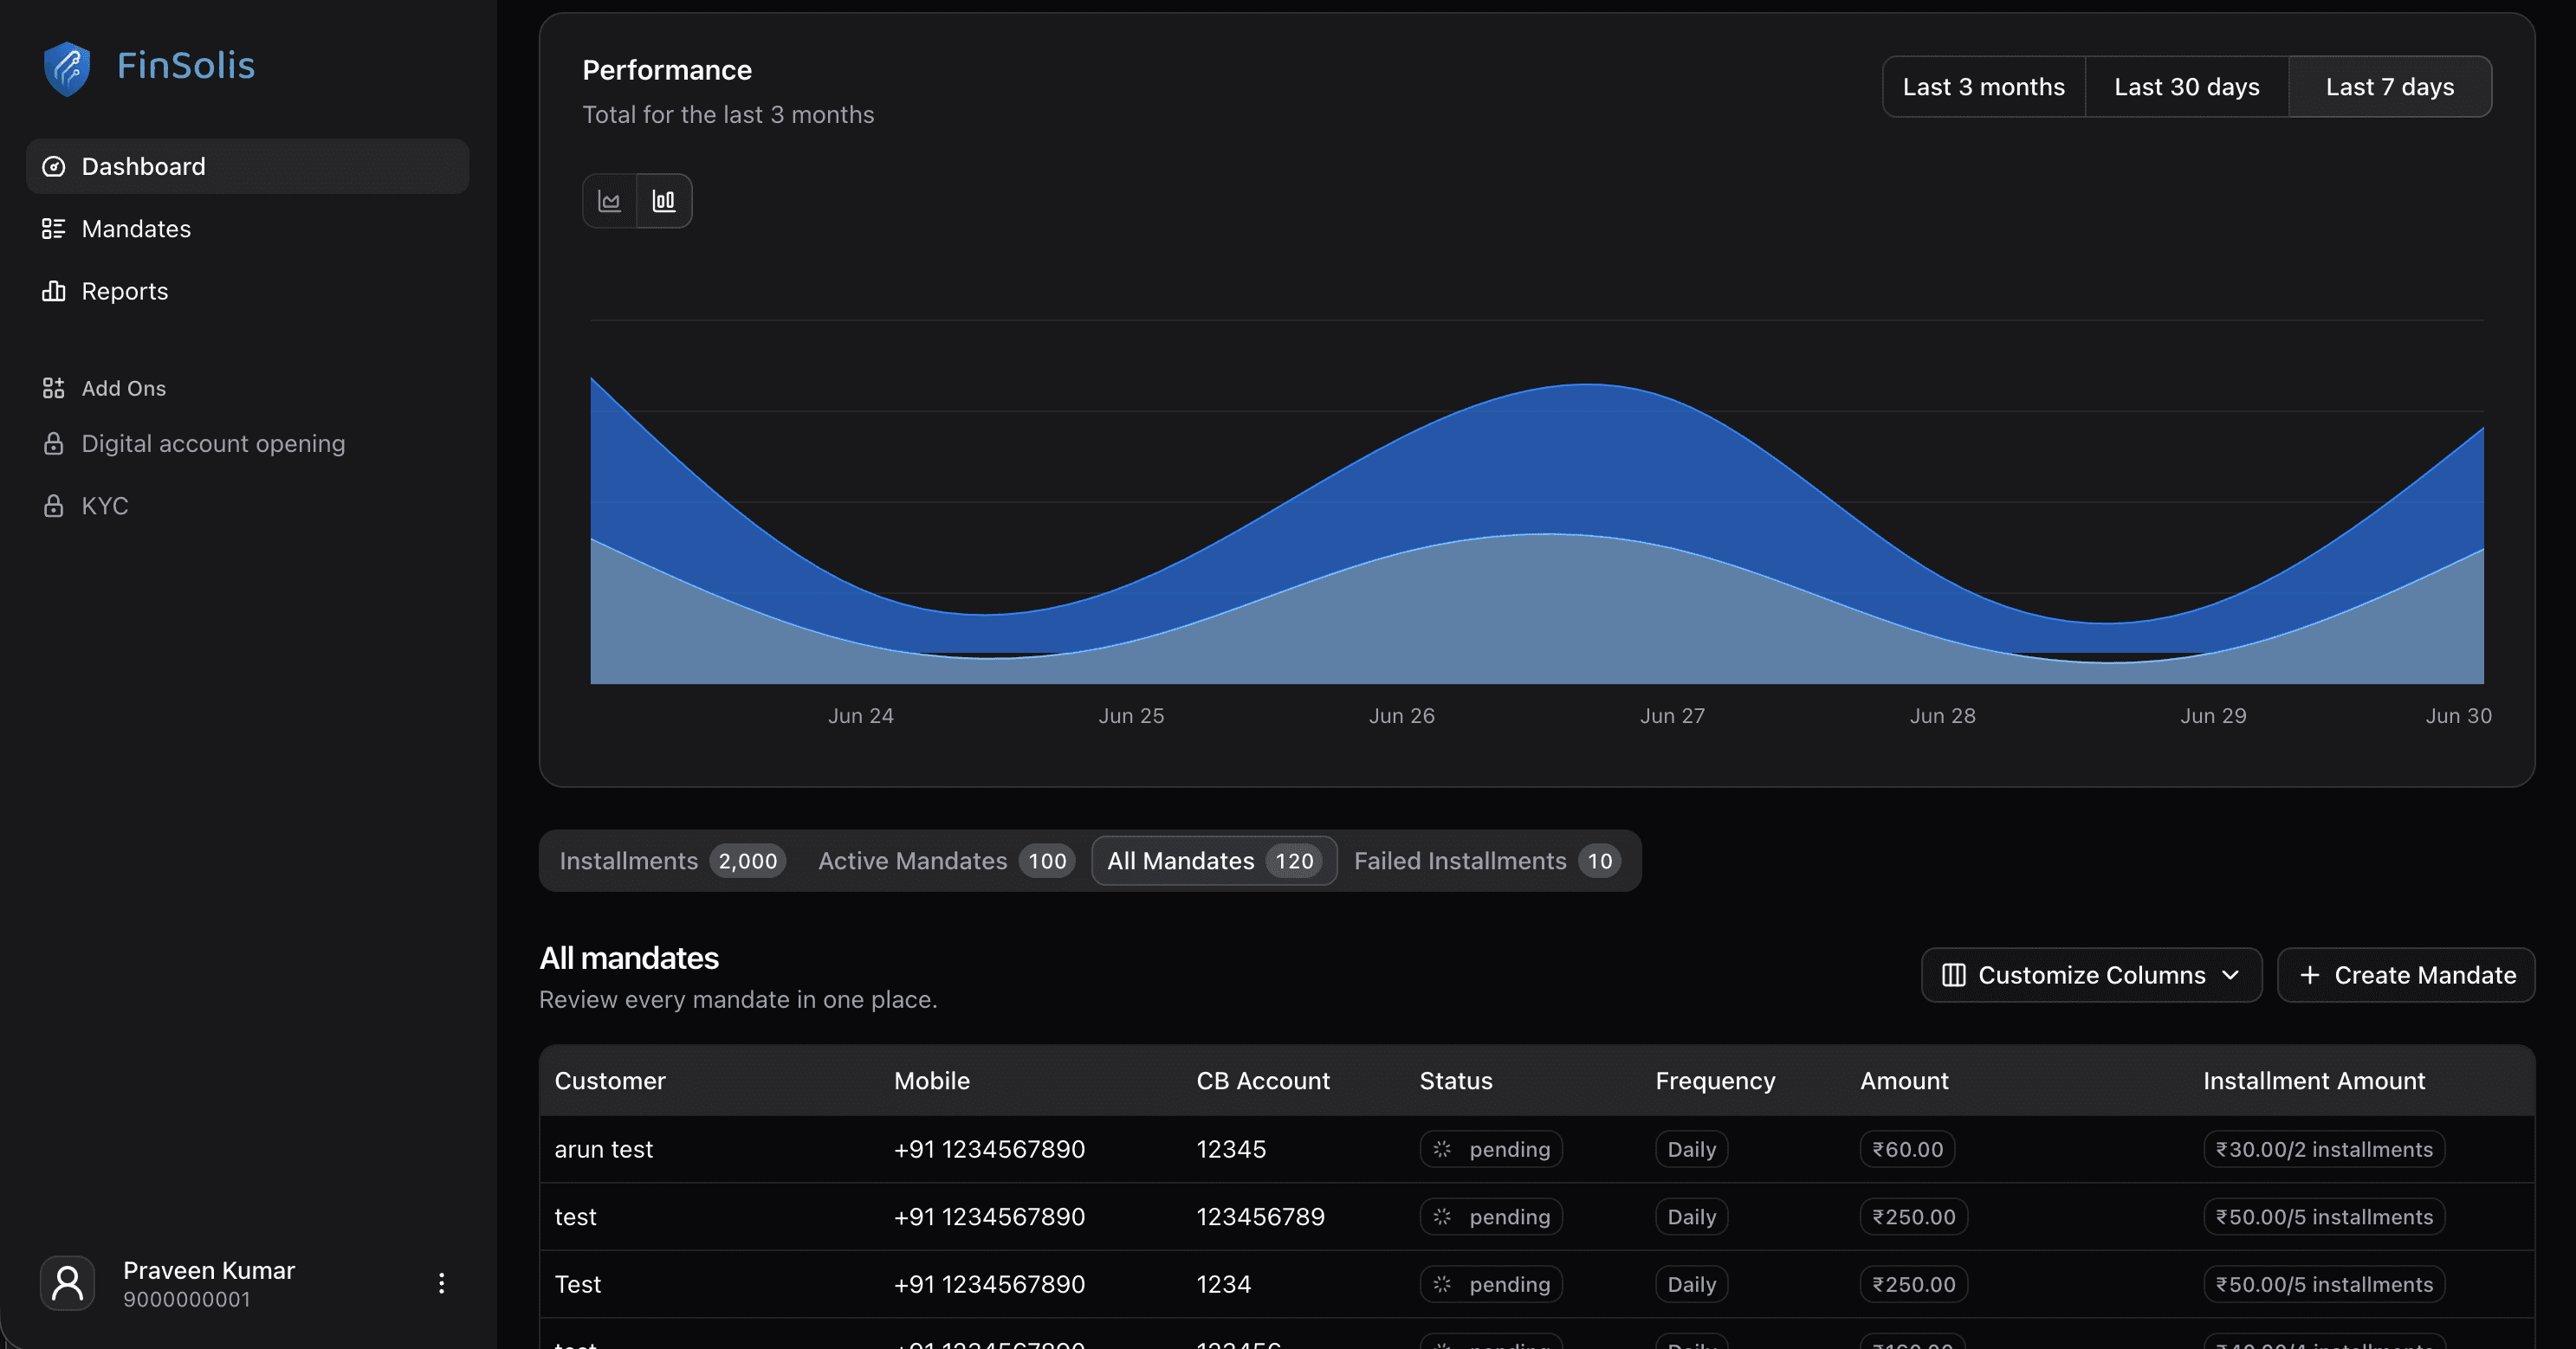Image resolution: width=2576 pixels, height=1349 pixels.
Task: Select the Last 3 months filter
Action: 1983,87
